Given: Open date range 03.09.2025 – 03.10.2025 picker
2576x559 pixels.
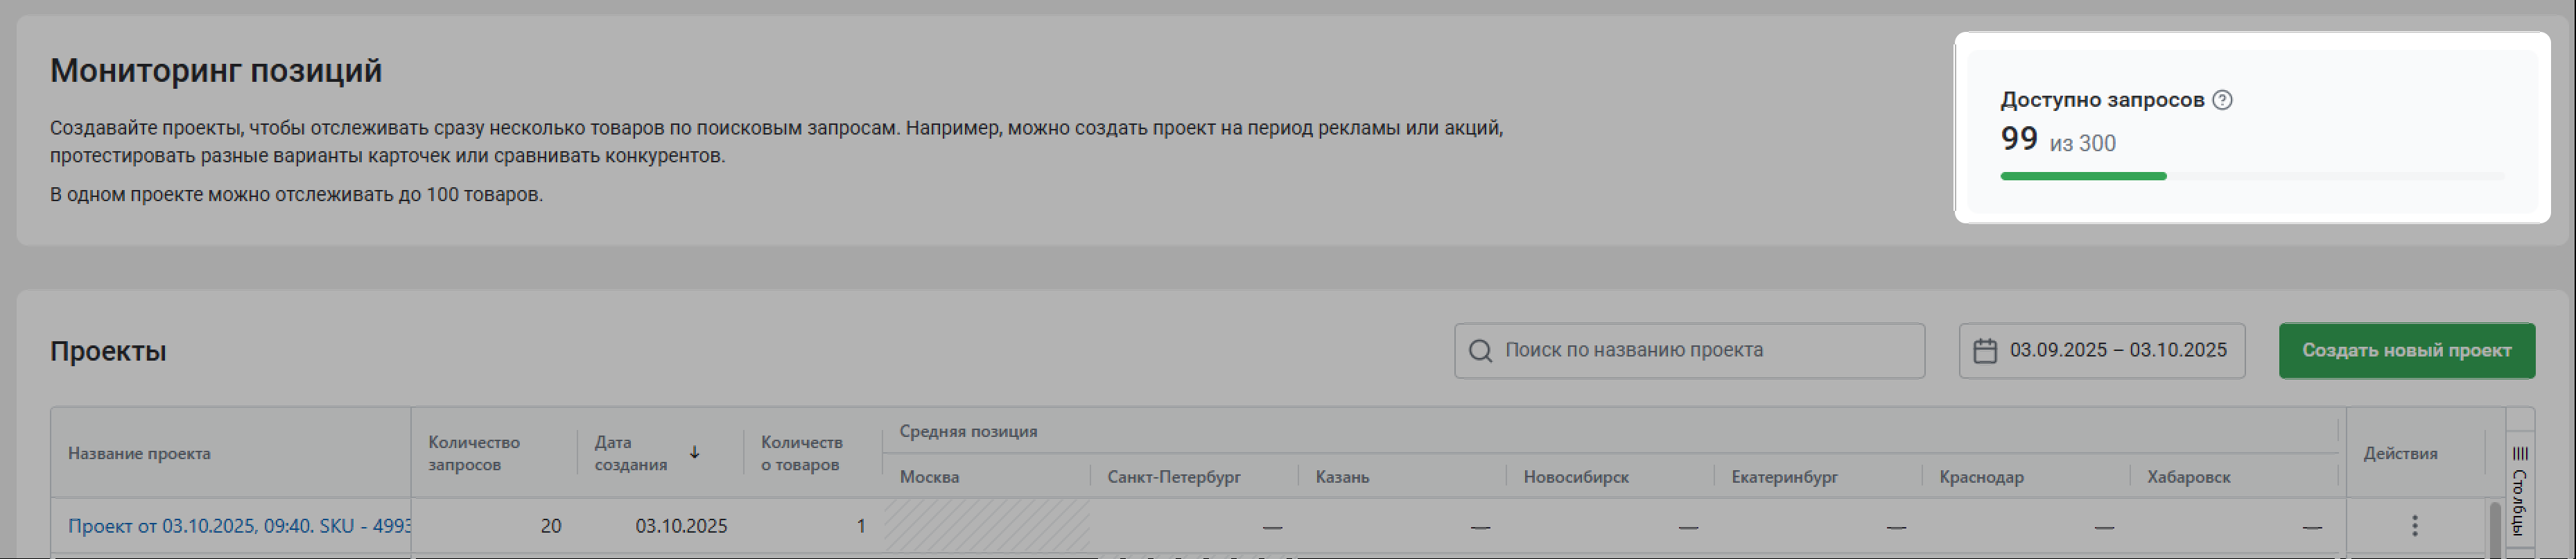Looking at the screenshot, I should coord(2117,351).
